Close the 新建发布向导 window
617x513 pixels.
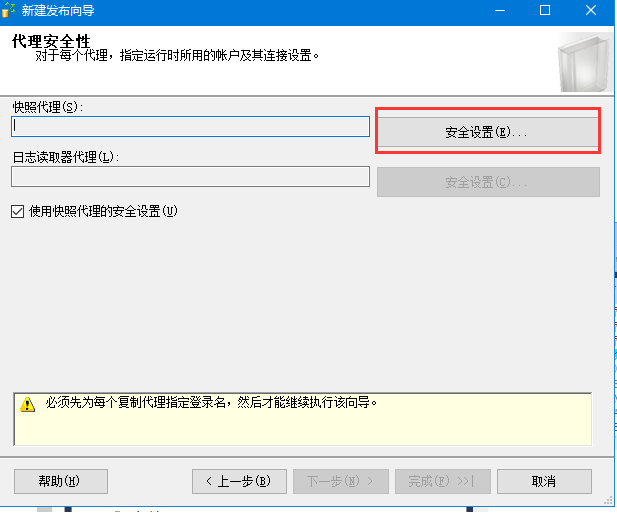point(591,10)
